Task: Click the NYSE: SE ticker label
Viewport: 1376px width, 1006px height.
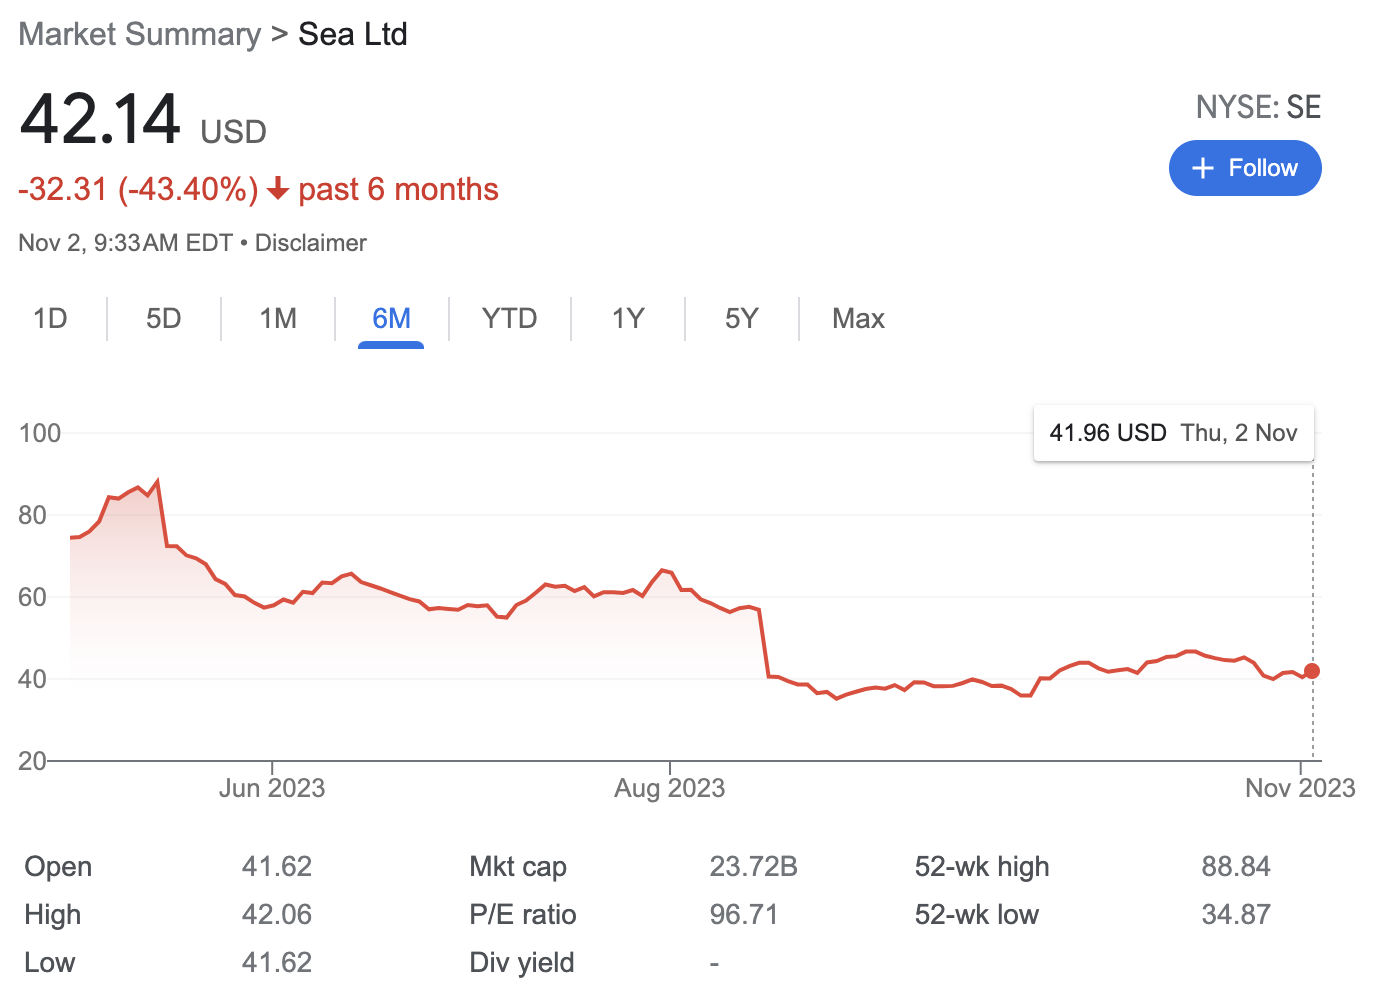Action: [1258, 107]
